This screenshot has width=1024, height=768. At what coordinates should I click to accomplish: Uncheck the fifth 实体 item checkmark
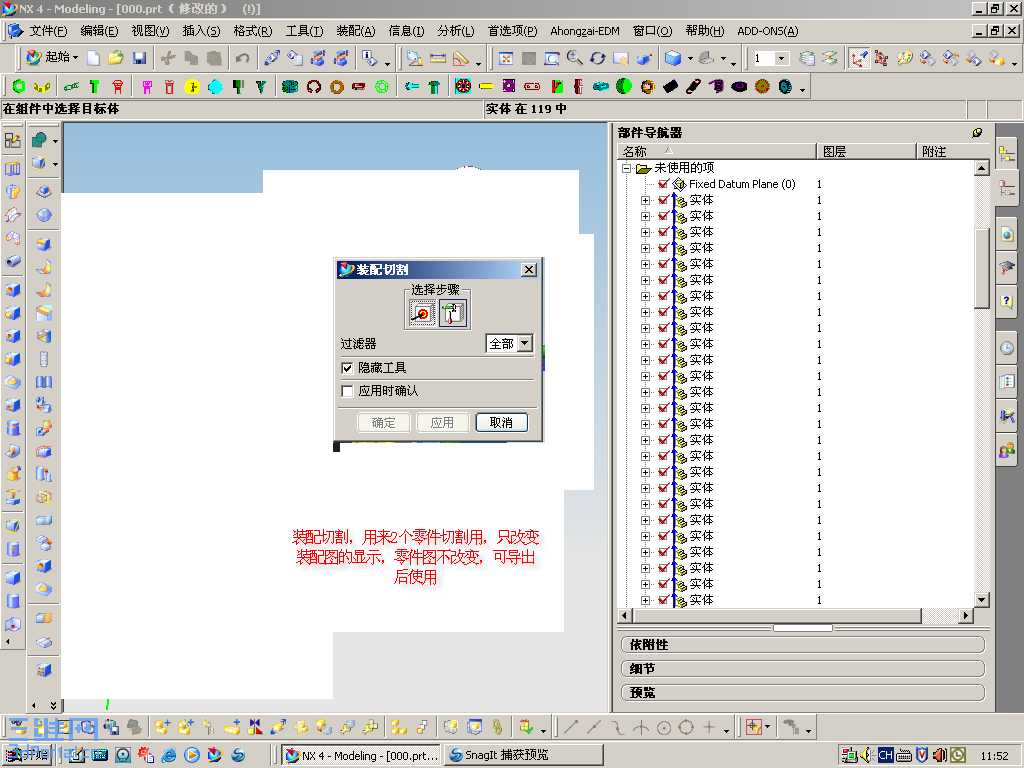[x=664, y=264]
